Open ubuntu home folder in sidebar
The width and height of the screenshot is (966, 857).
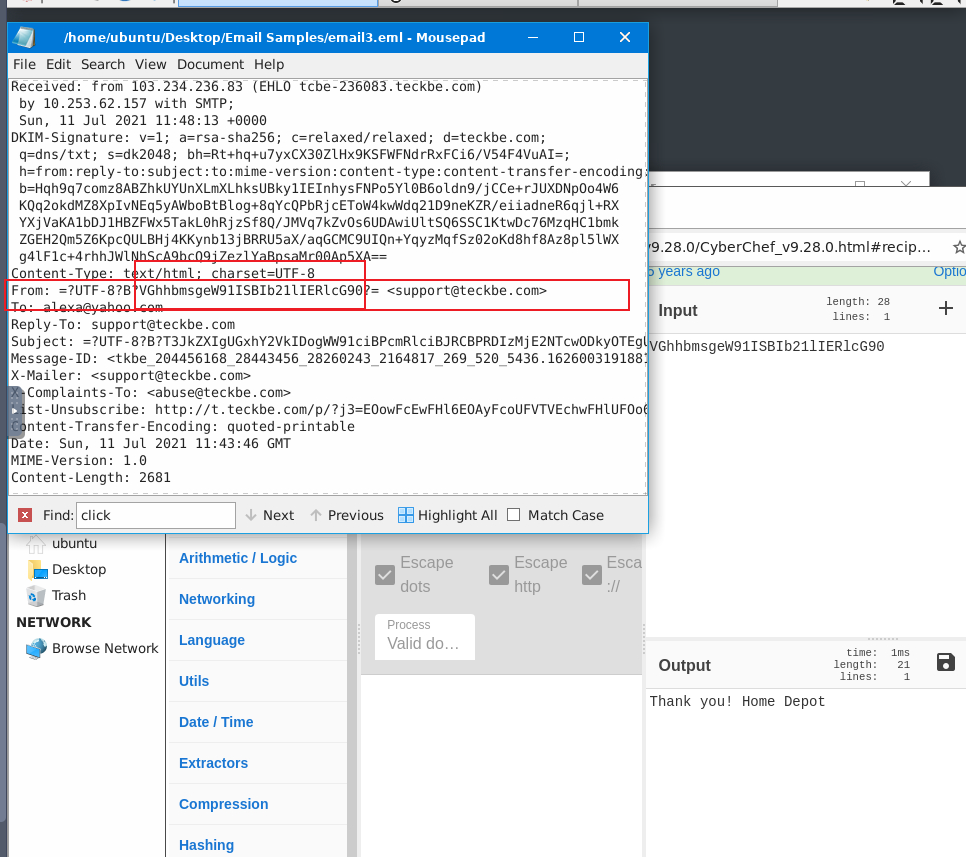point(62,543)
